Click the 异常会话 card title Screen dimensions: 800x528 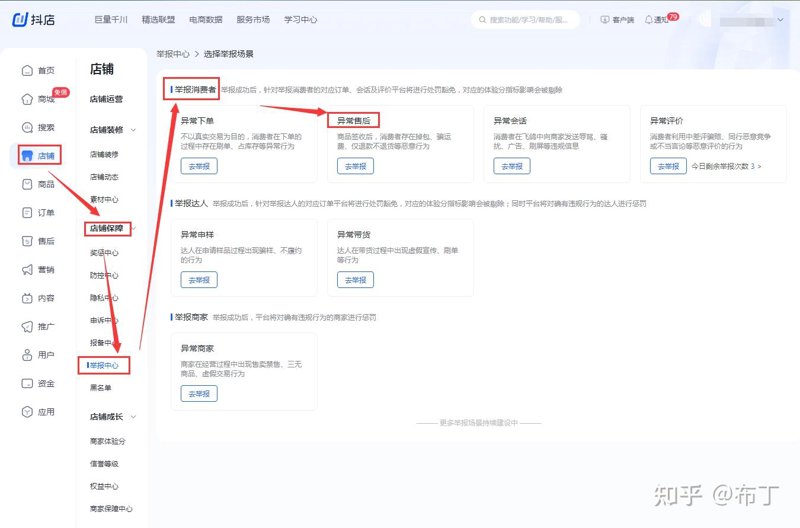tap(510, 121)
